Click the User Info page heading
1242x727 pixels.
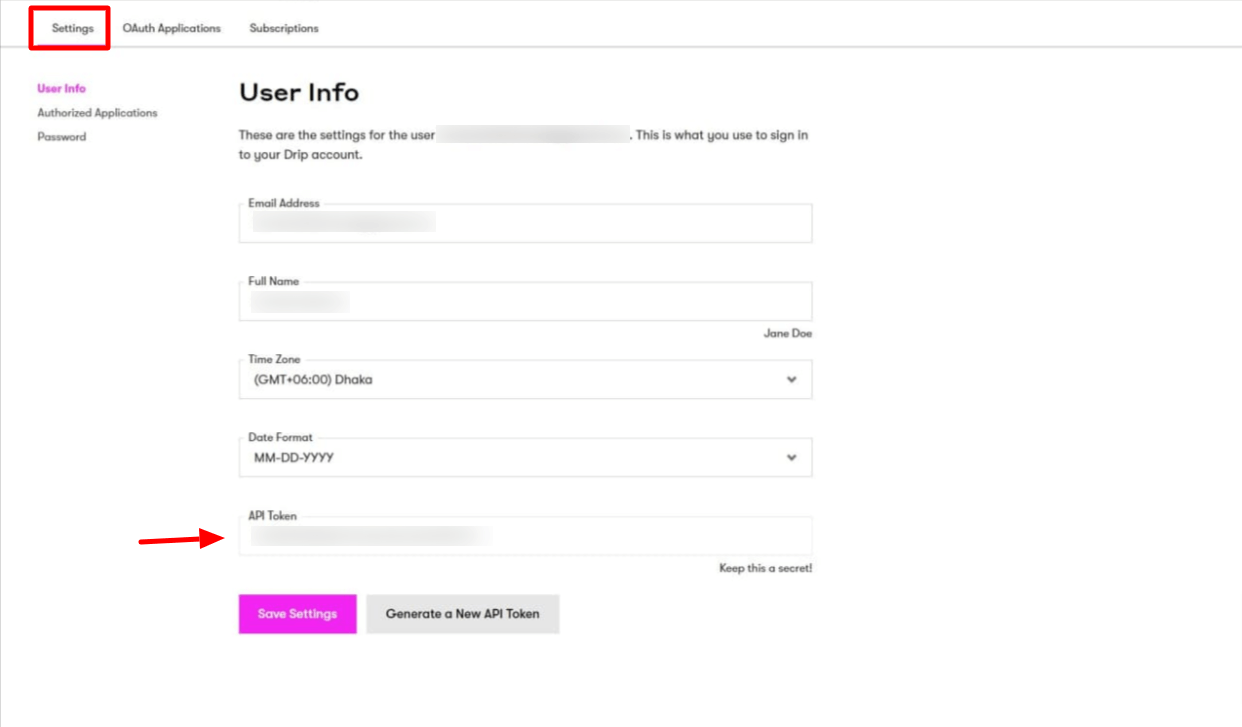tap(298, 92)
